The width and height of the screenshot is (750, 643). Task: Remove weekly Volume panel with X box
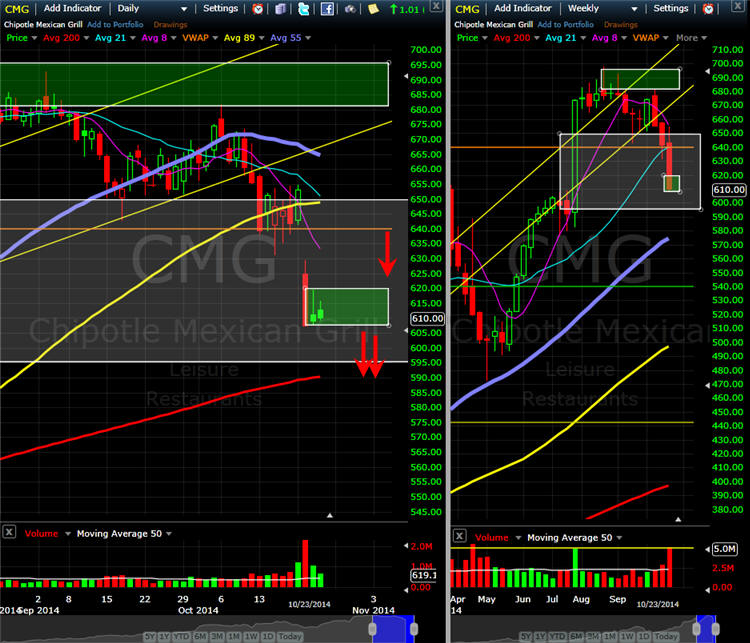460,536
